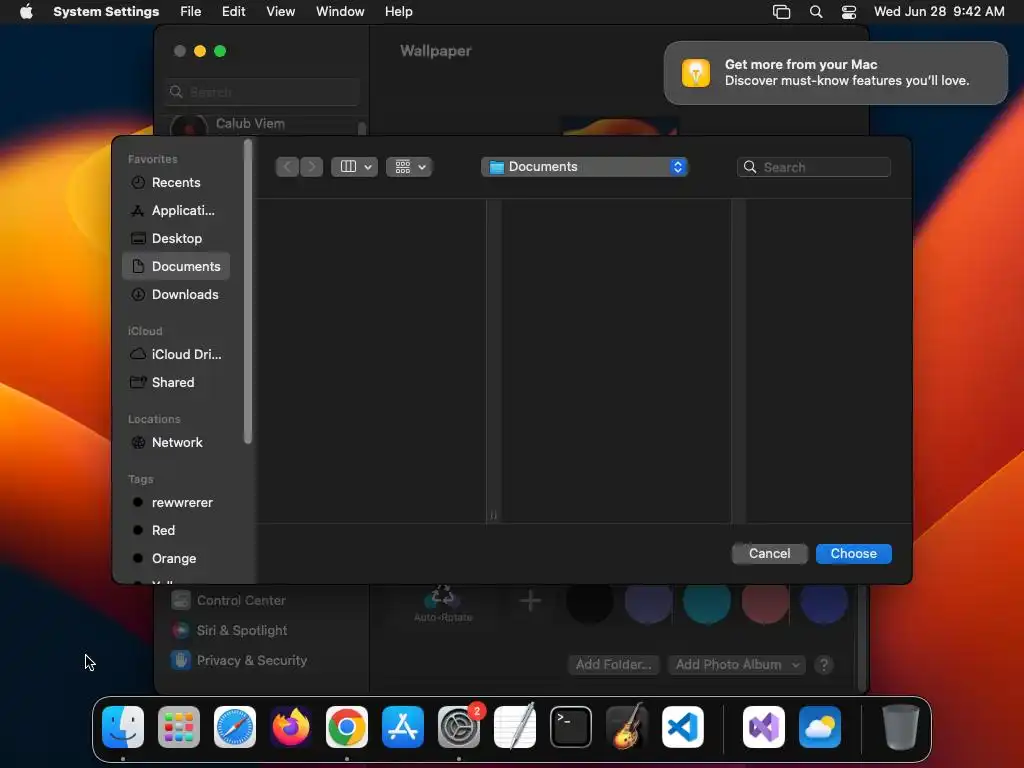
Task: Click the Choose button
Action: 854,554
